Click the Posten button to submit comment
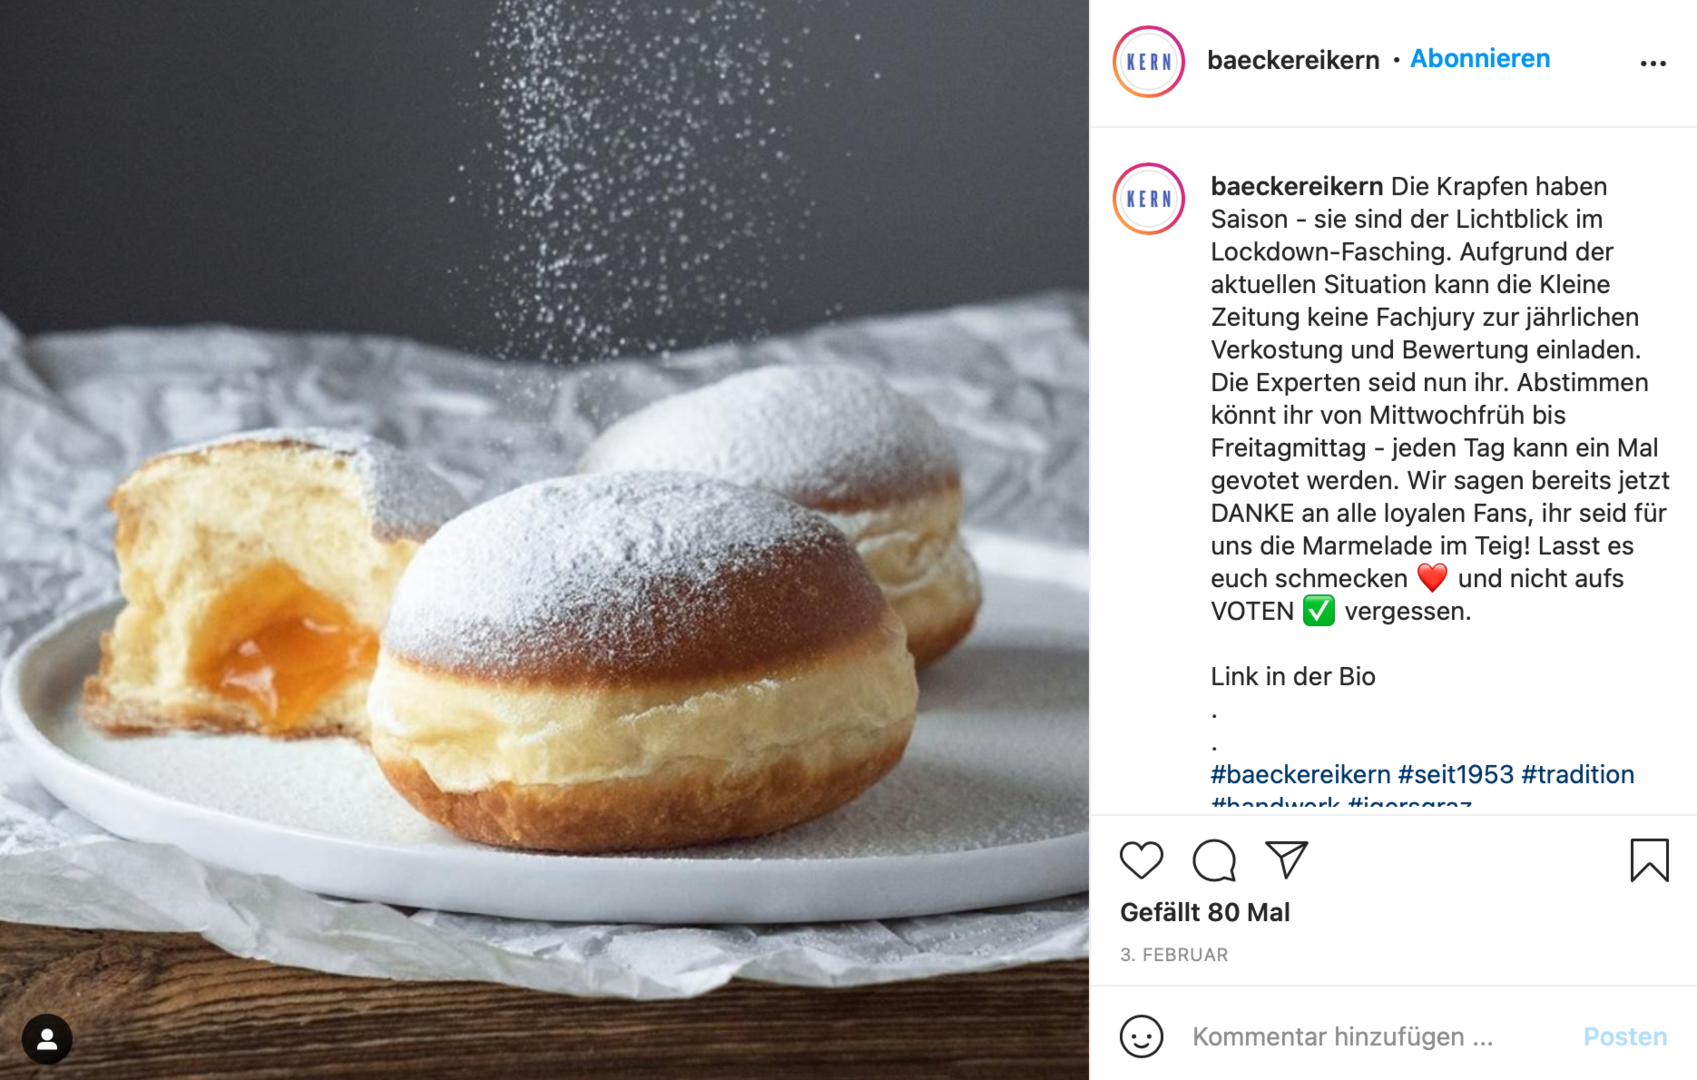This screenshot has width=1697, height=1080. [x=1625, y=1036]
